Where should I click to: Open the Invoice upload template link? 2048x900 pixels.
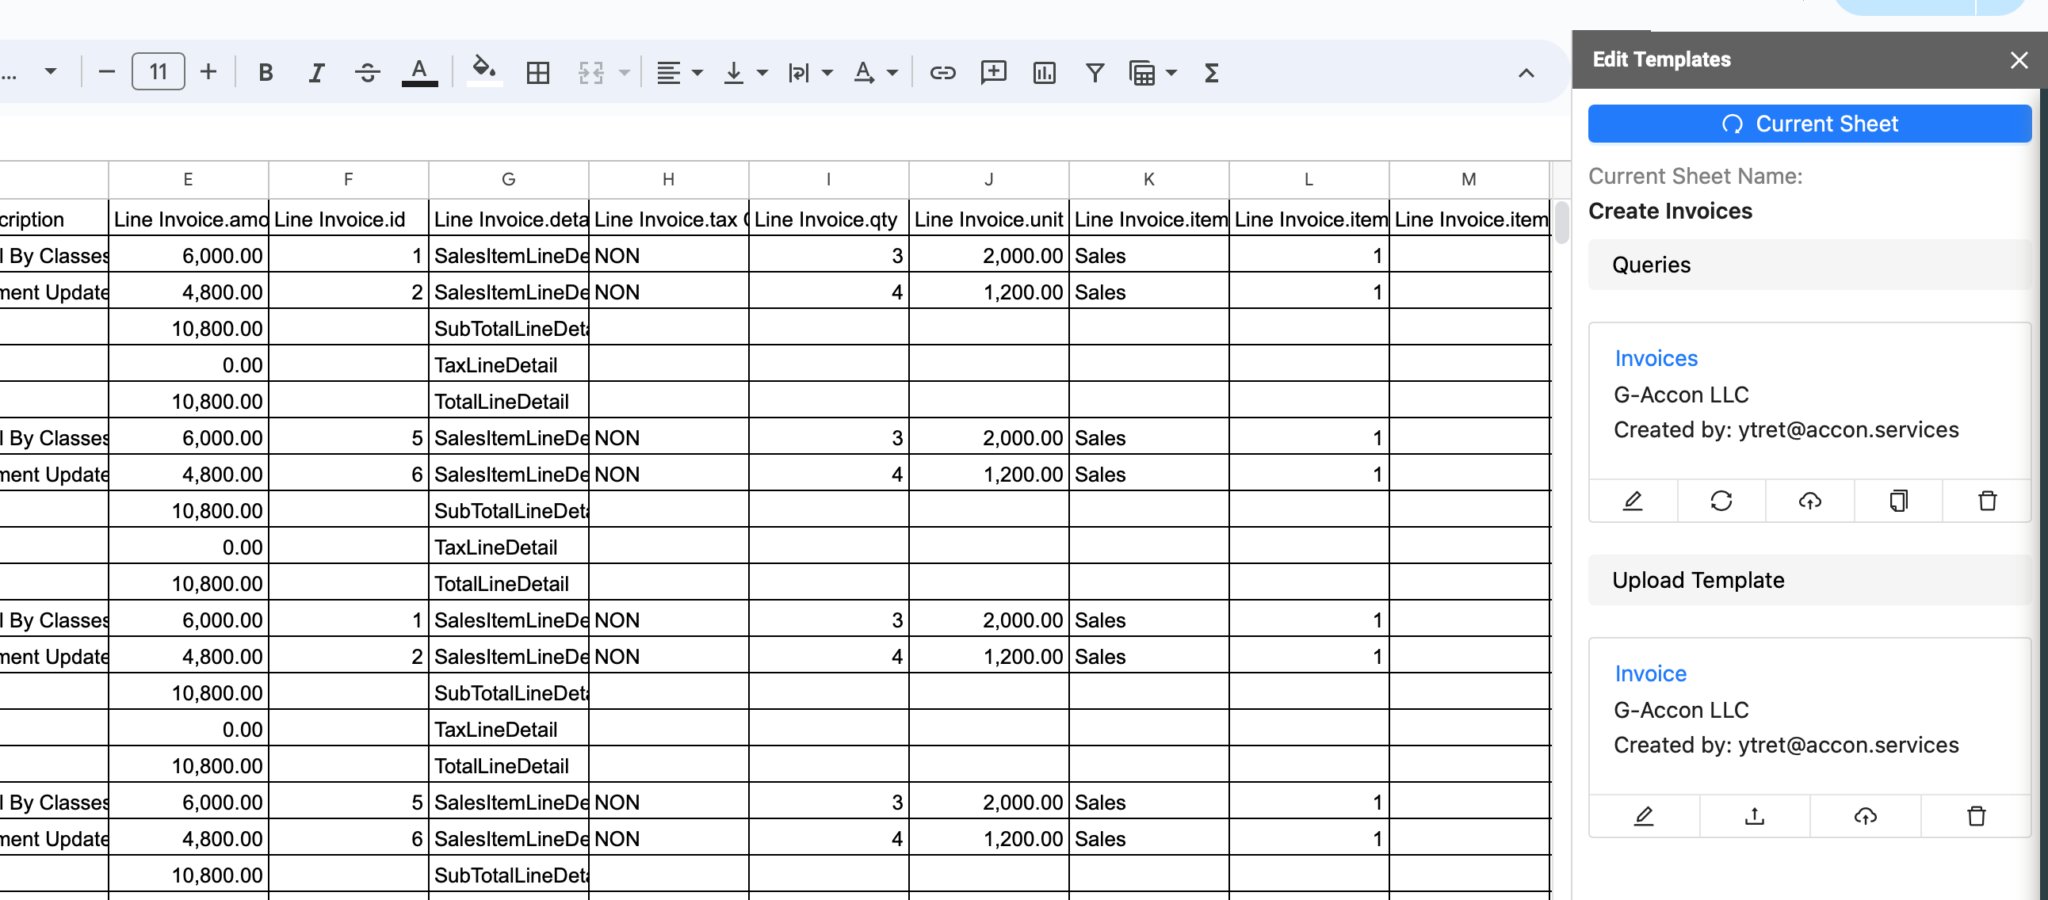click(x=1650, y=674)
